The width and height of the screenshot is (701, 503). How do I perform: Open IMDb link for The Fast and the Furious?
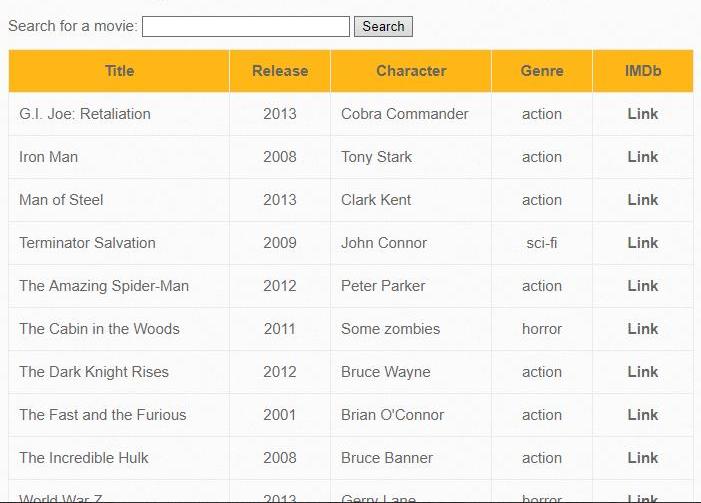(643, 414)
